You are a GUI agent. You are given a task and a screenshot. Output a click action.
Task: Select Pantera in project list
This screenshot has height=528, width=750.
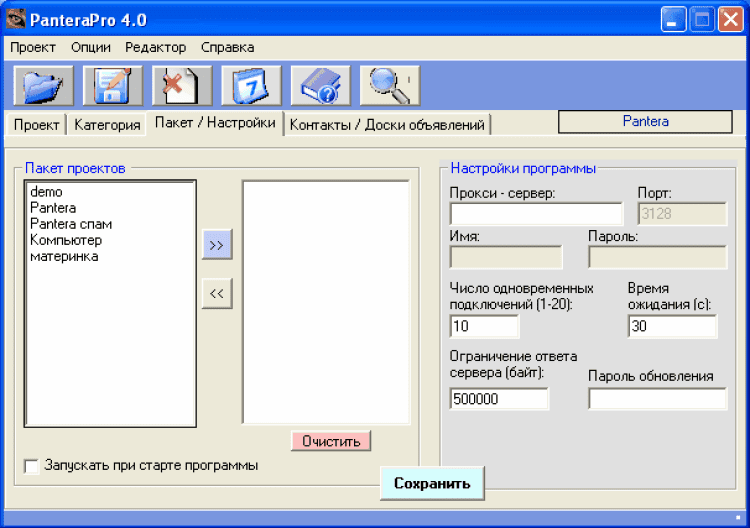tap(53, 208)
